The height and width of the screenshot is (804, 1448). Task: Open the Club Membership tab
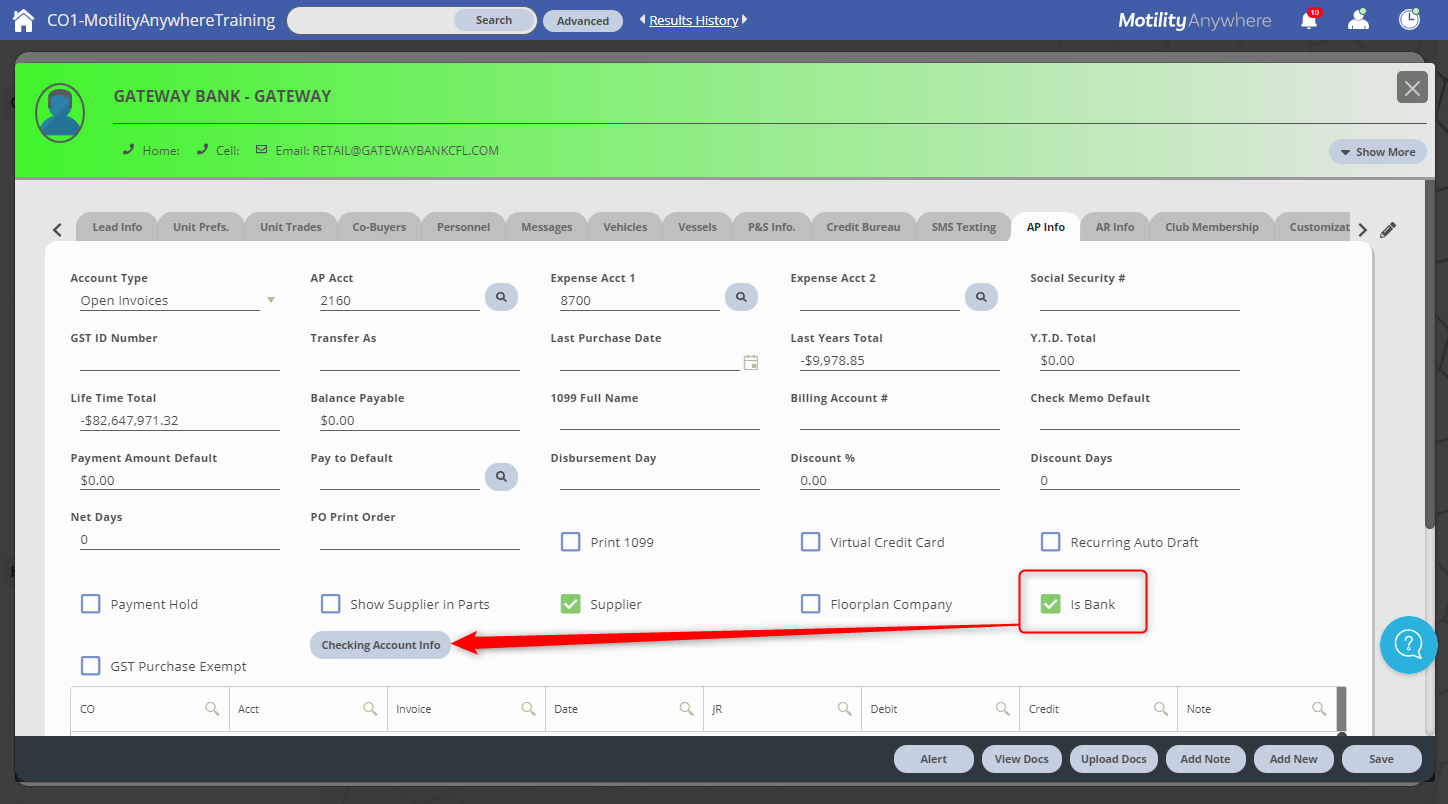(1211, 227)
